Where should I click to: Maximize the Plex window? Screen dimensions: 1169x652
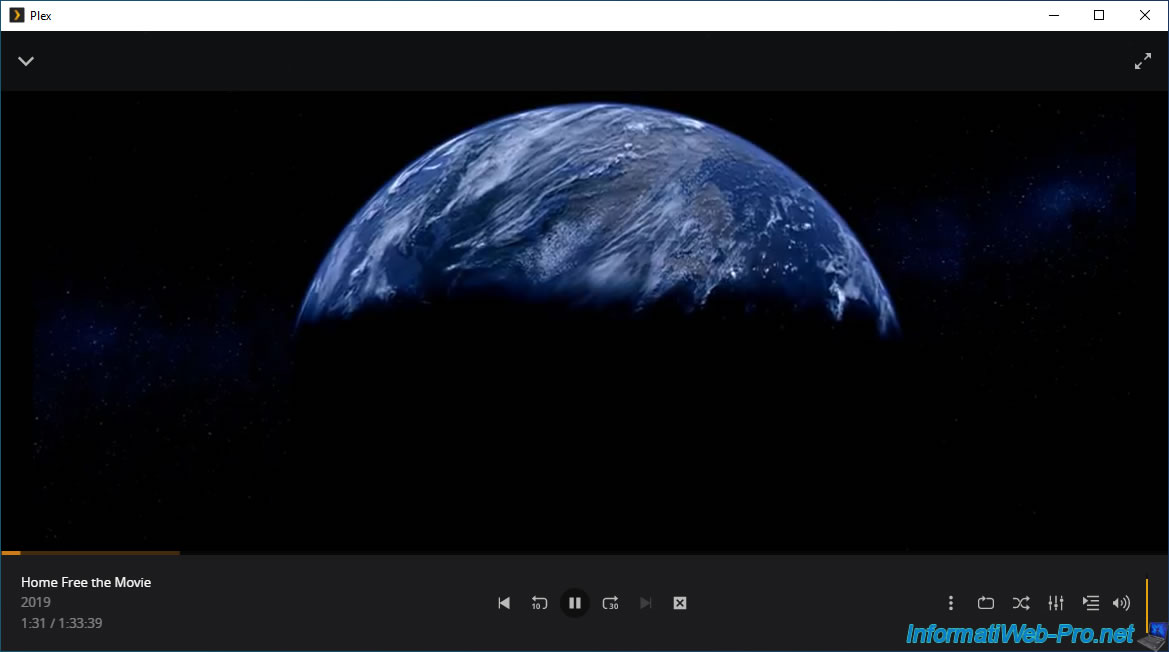point(1098,15)
